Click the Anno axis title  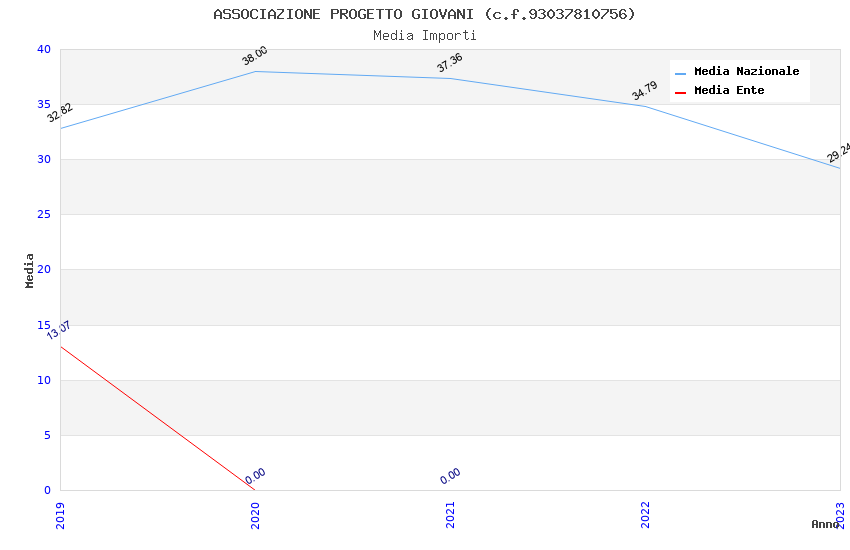click(825, 524)
